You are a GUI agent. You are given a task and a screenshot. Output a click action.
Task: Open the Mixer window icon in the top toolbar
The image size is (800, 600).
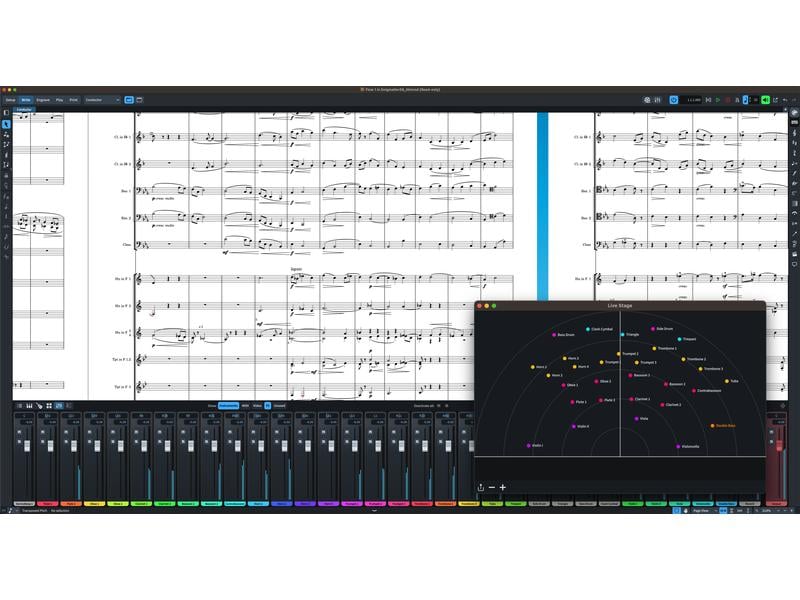pos(658,100)
